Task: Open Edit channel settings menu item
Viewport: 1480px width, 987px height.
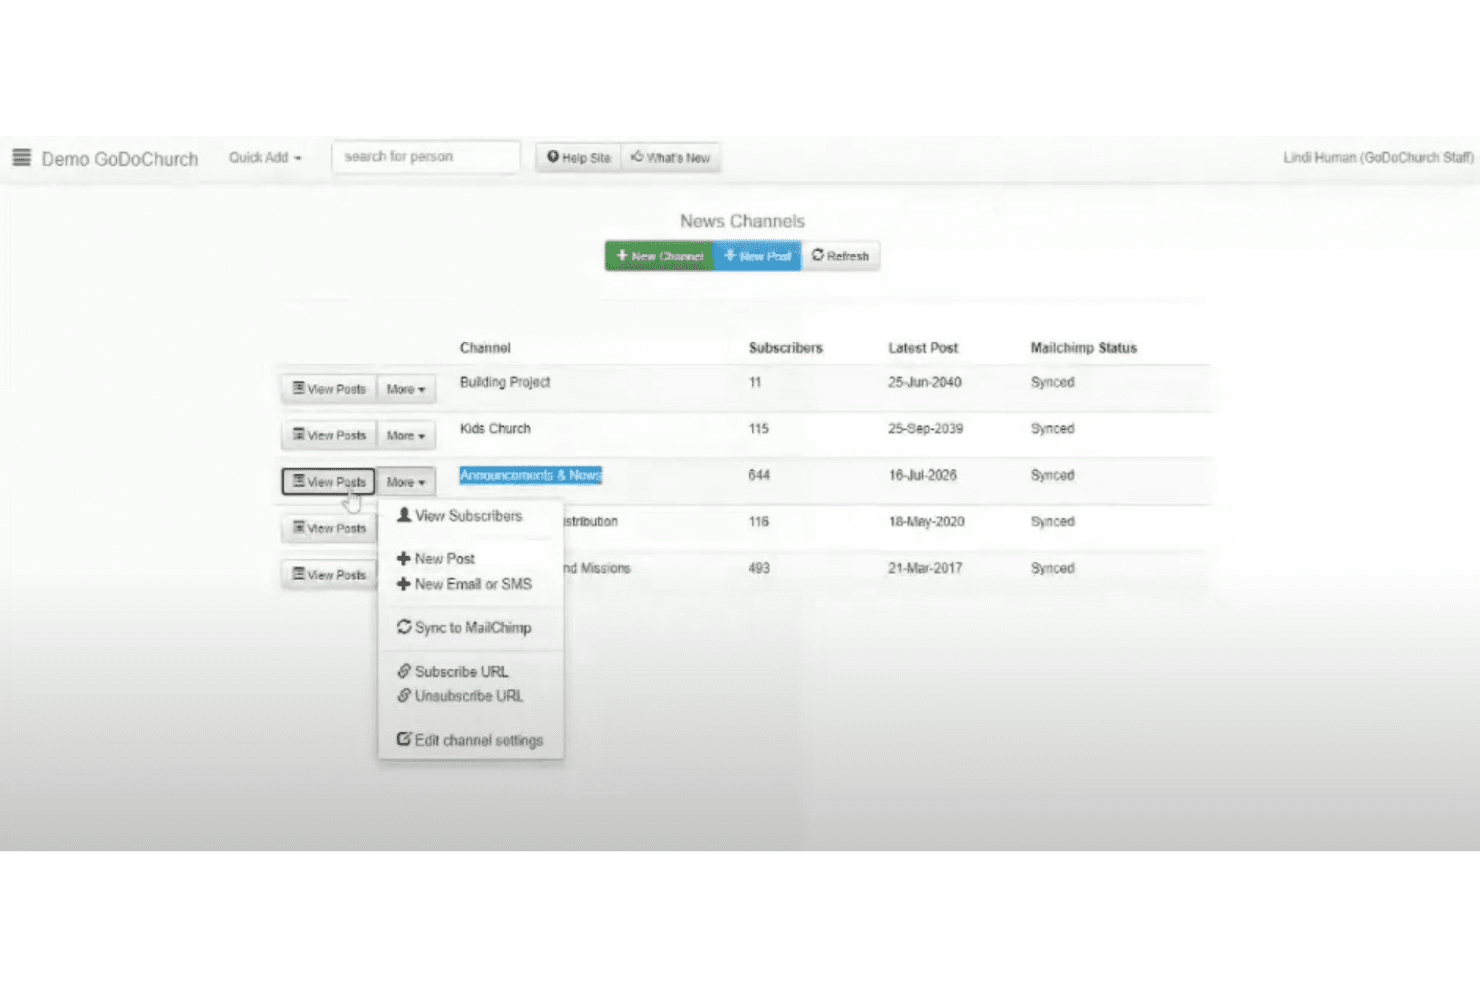Action: (x=470, y=740)
